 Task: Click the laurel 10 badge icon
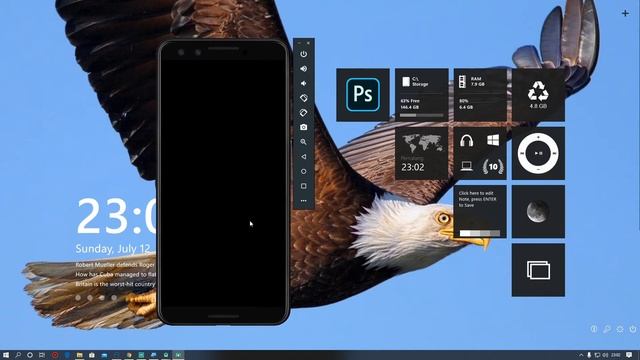[x=493, y=167]
